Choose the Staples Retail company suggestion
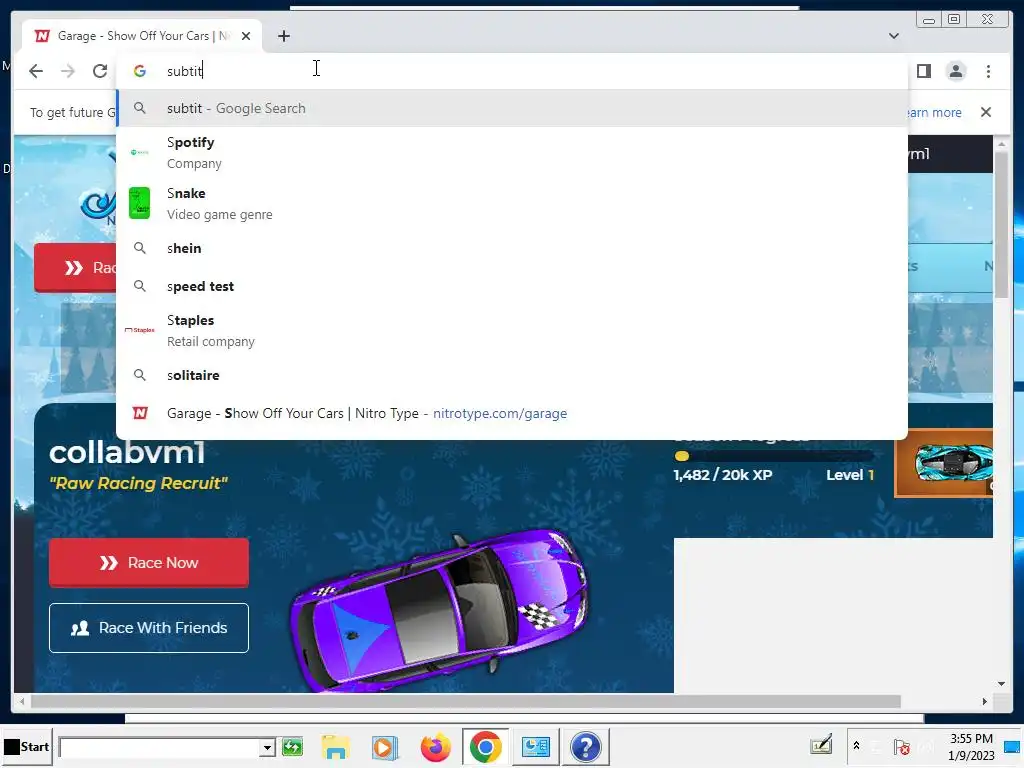This screenshot has height=768, width=1024. point(511,330)
